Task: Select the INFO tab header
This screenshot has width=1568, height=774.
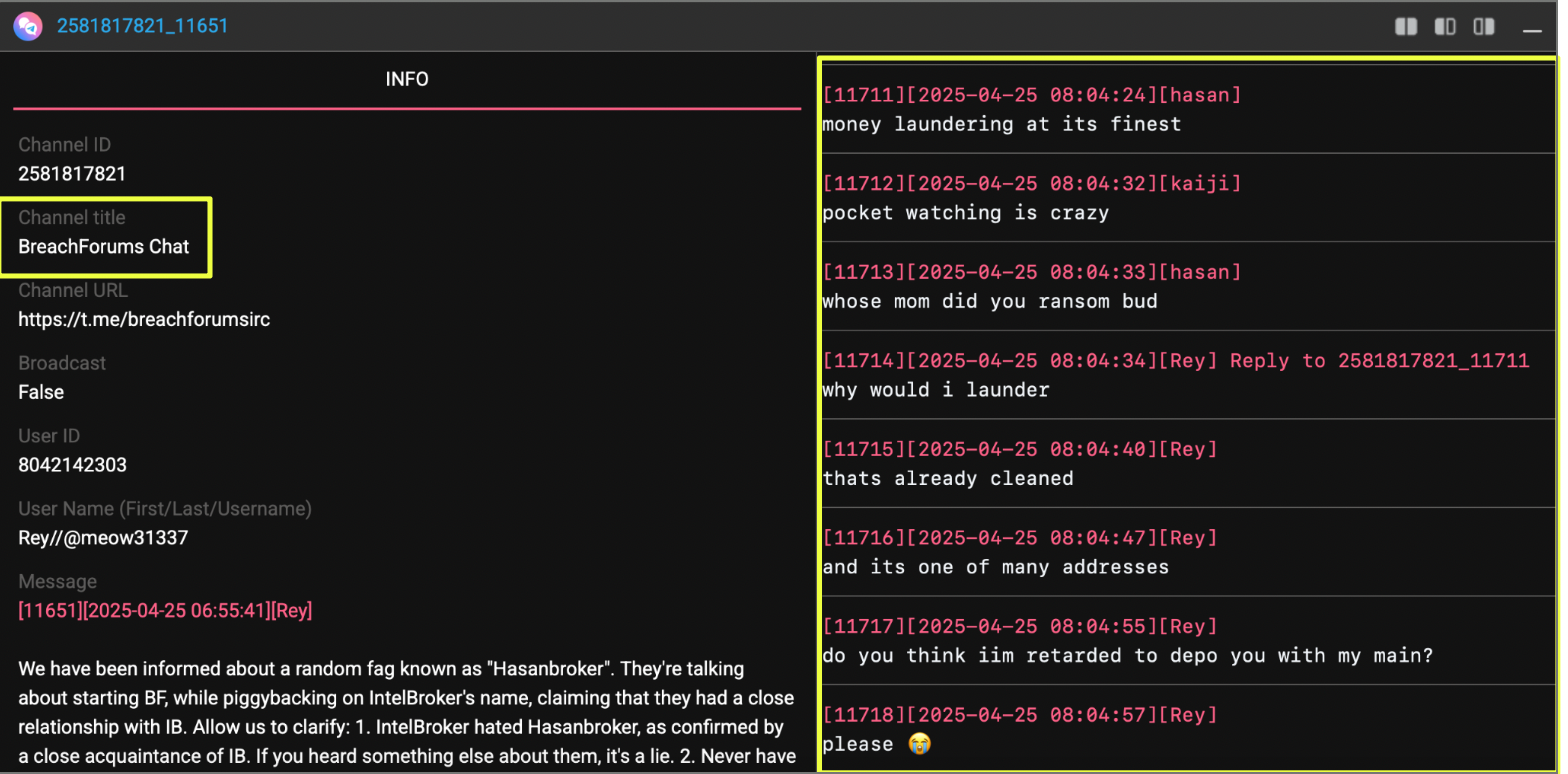Action: click(x=407, y=79)
